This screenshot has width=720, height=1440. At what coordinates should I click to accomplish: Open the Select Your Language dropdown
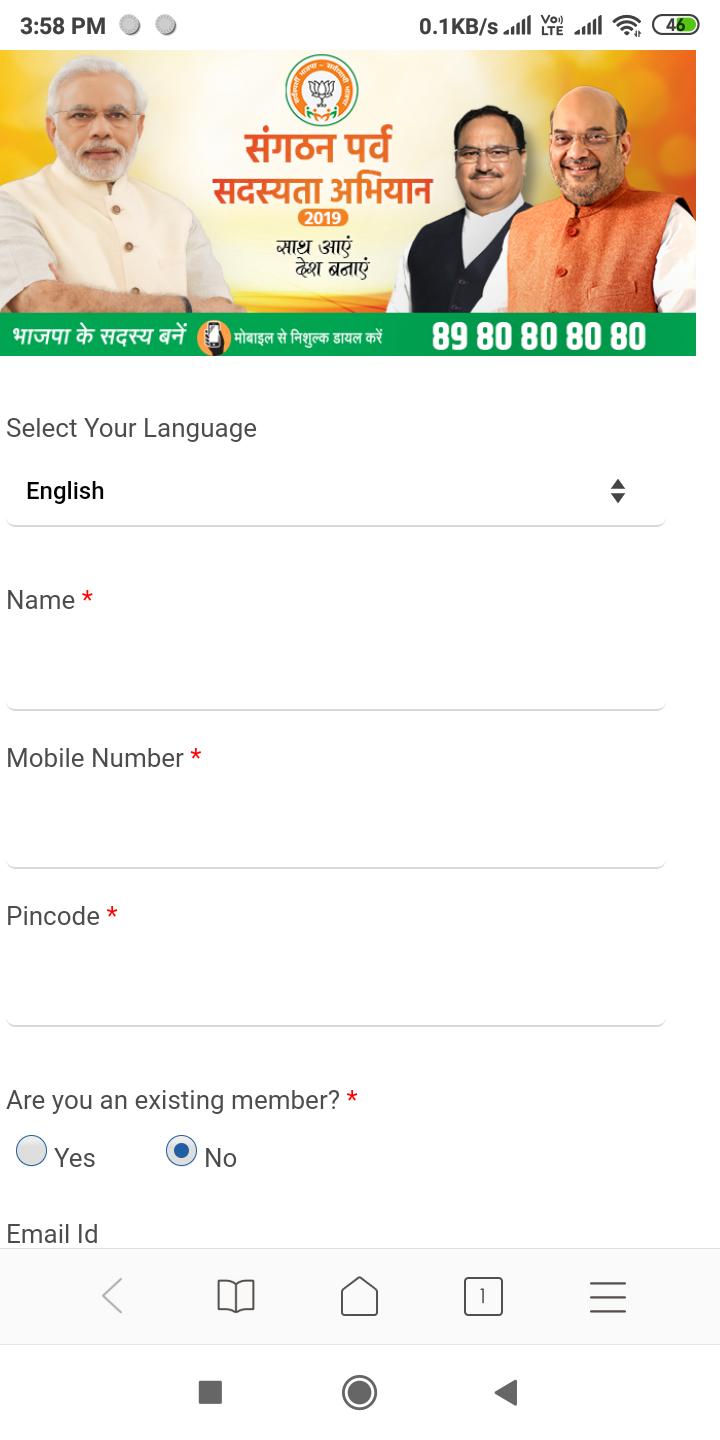335,491
